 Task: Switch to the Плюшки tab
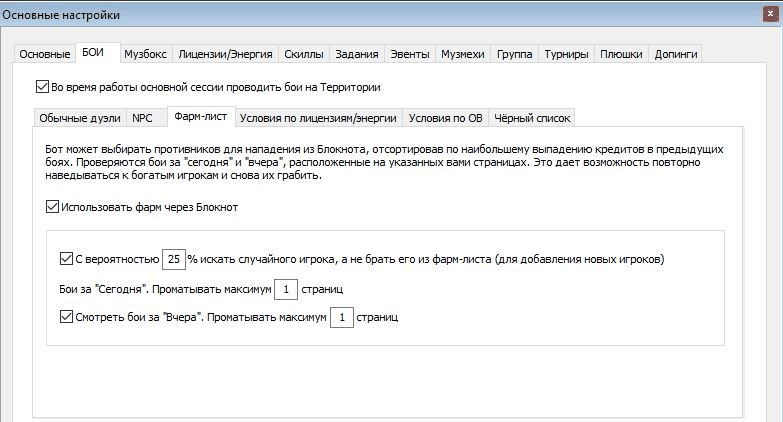tap(621, 54)
